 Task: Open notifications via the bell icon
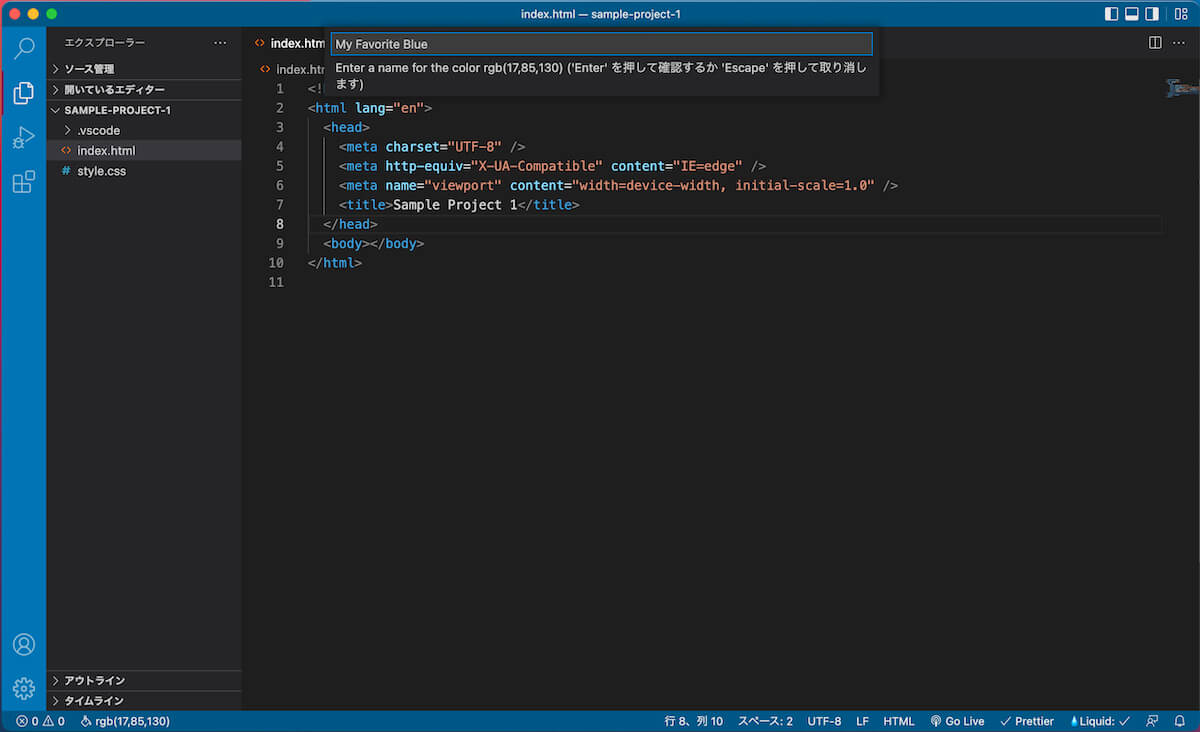click(1179, 720)
